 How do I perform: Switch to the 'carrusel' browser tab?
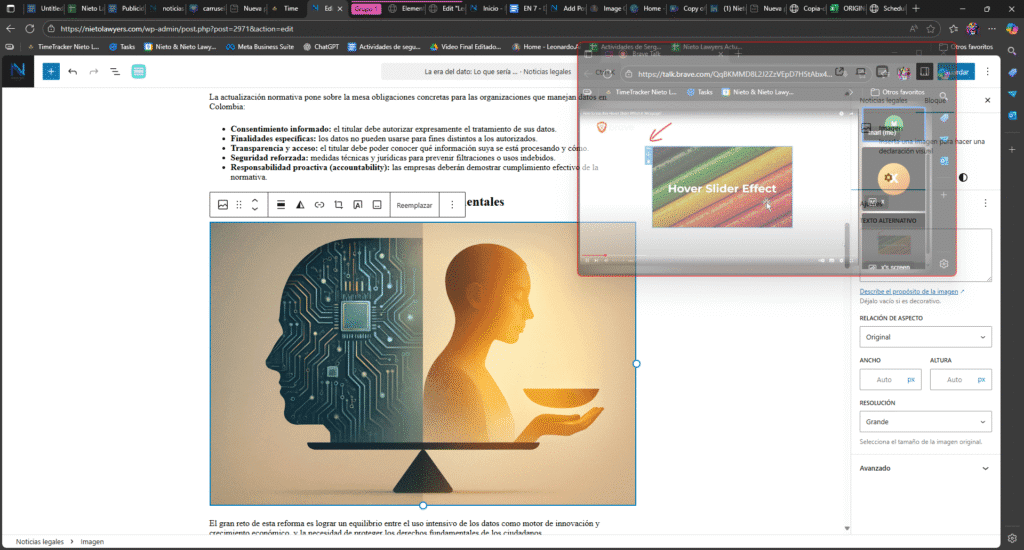coord(207,8)
